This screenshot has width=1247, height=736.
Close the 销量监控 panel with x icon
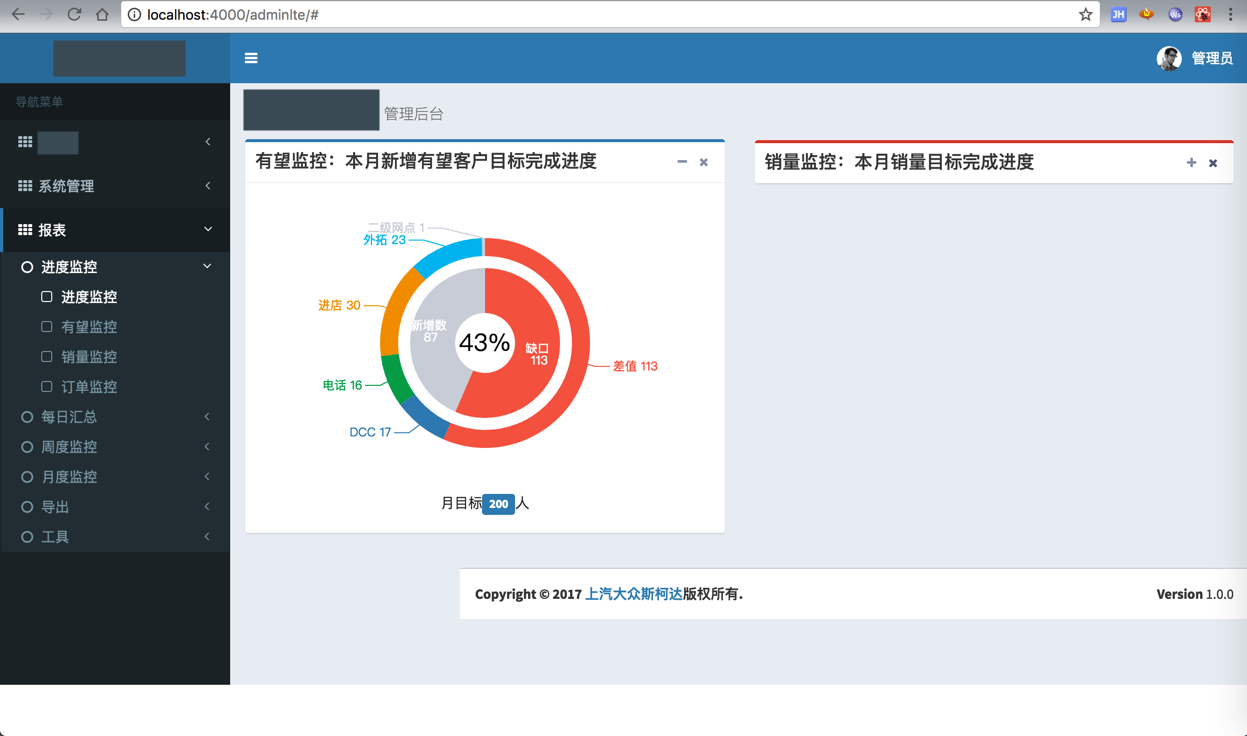coord(1213,163)
